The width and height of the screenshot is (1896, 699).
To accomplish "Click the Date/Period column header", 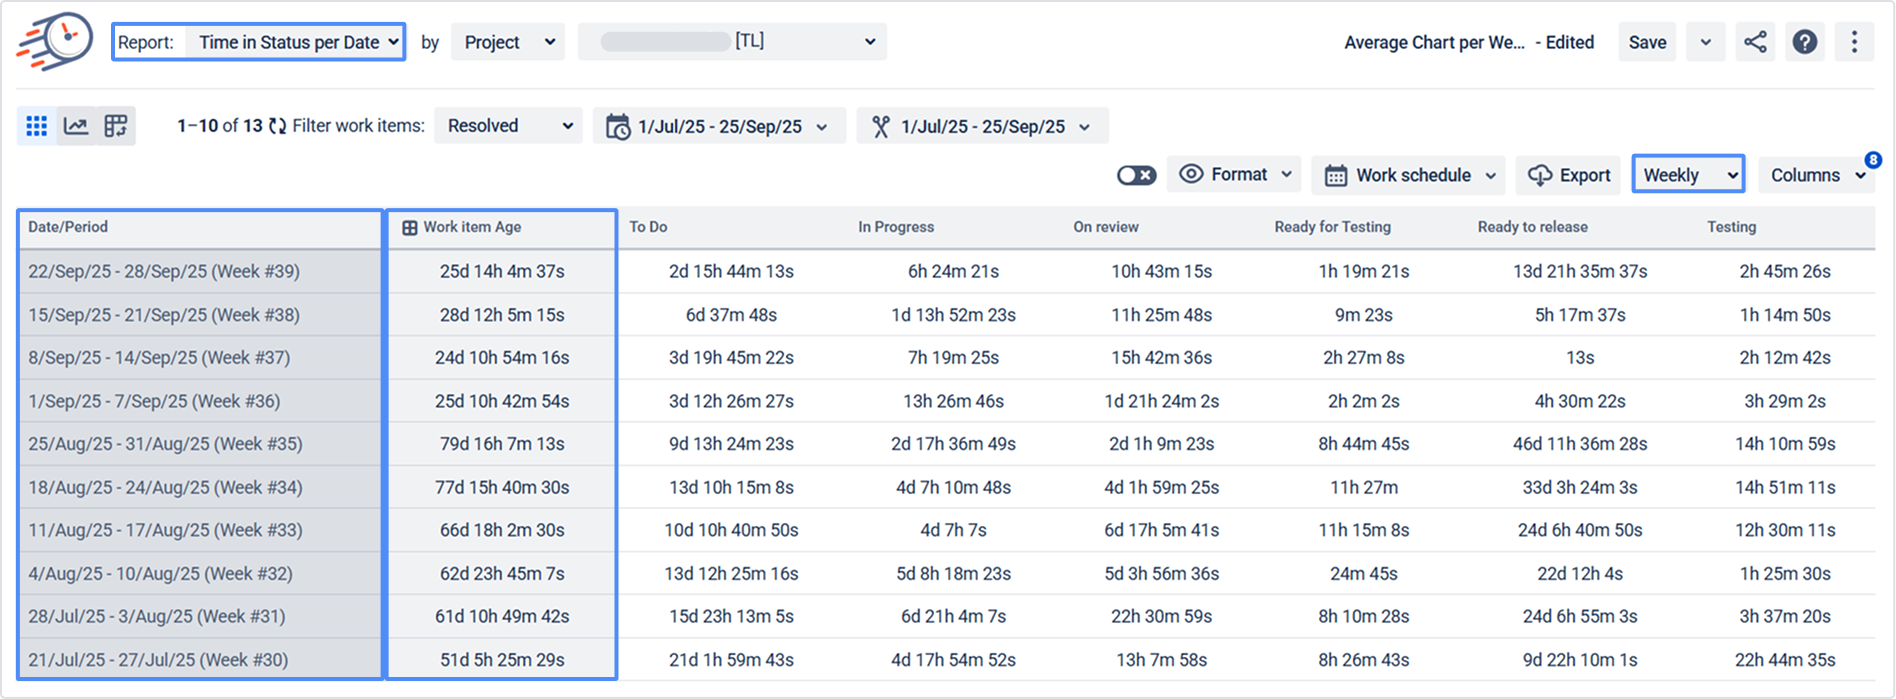I will coord(68,227).
